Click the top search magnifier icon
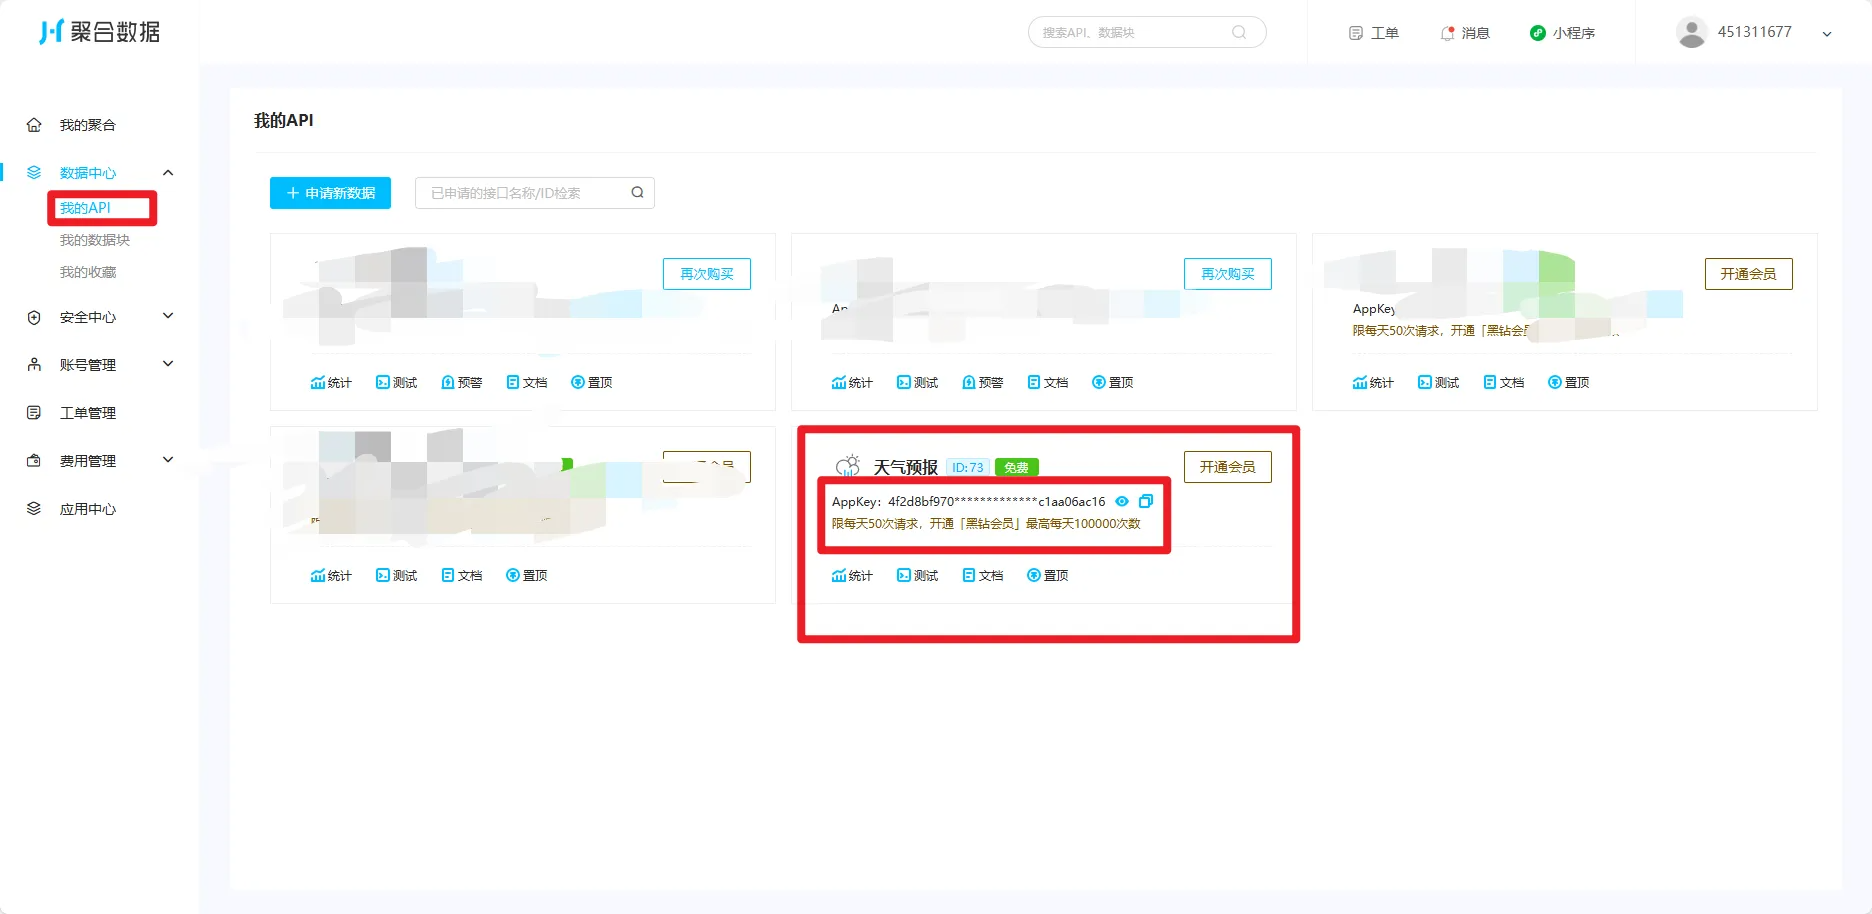The width and height of the screenshot is (1872, 914). point(1239,32)
